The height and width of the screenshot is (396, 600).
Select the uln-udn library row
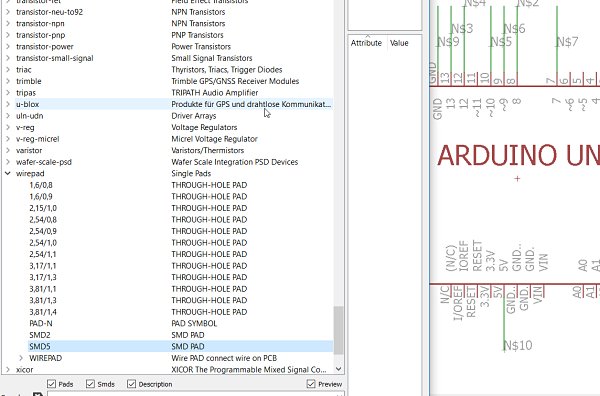click(x=174, y=116)
